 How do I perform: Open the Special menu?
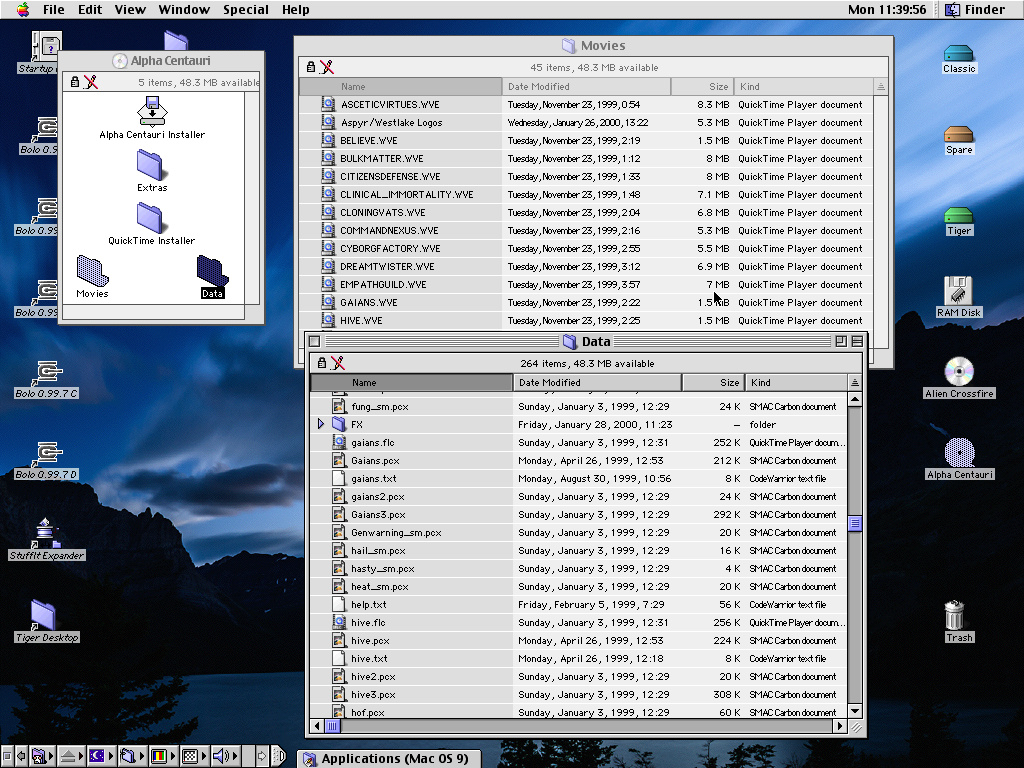[x=245, y=10]
